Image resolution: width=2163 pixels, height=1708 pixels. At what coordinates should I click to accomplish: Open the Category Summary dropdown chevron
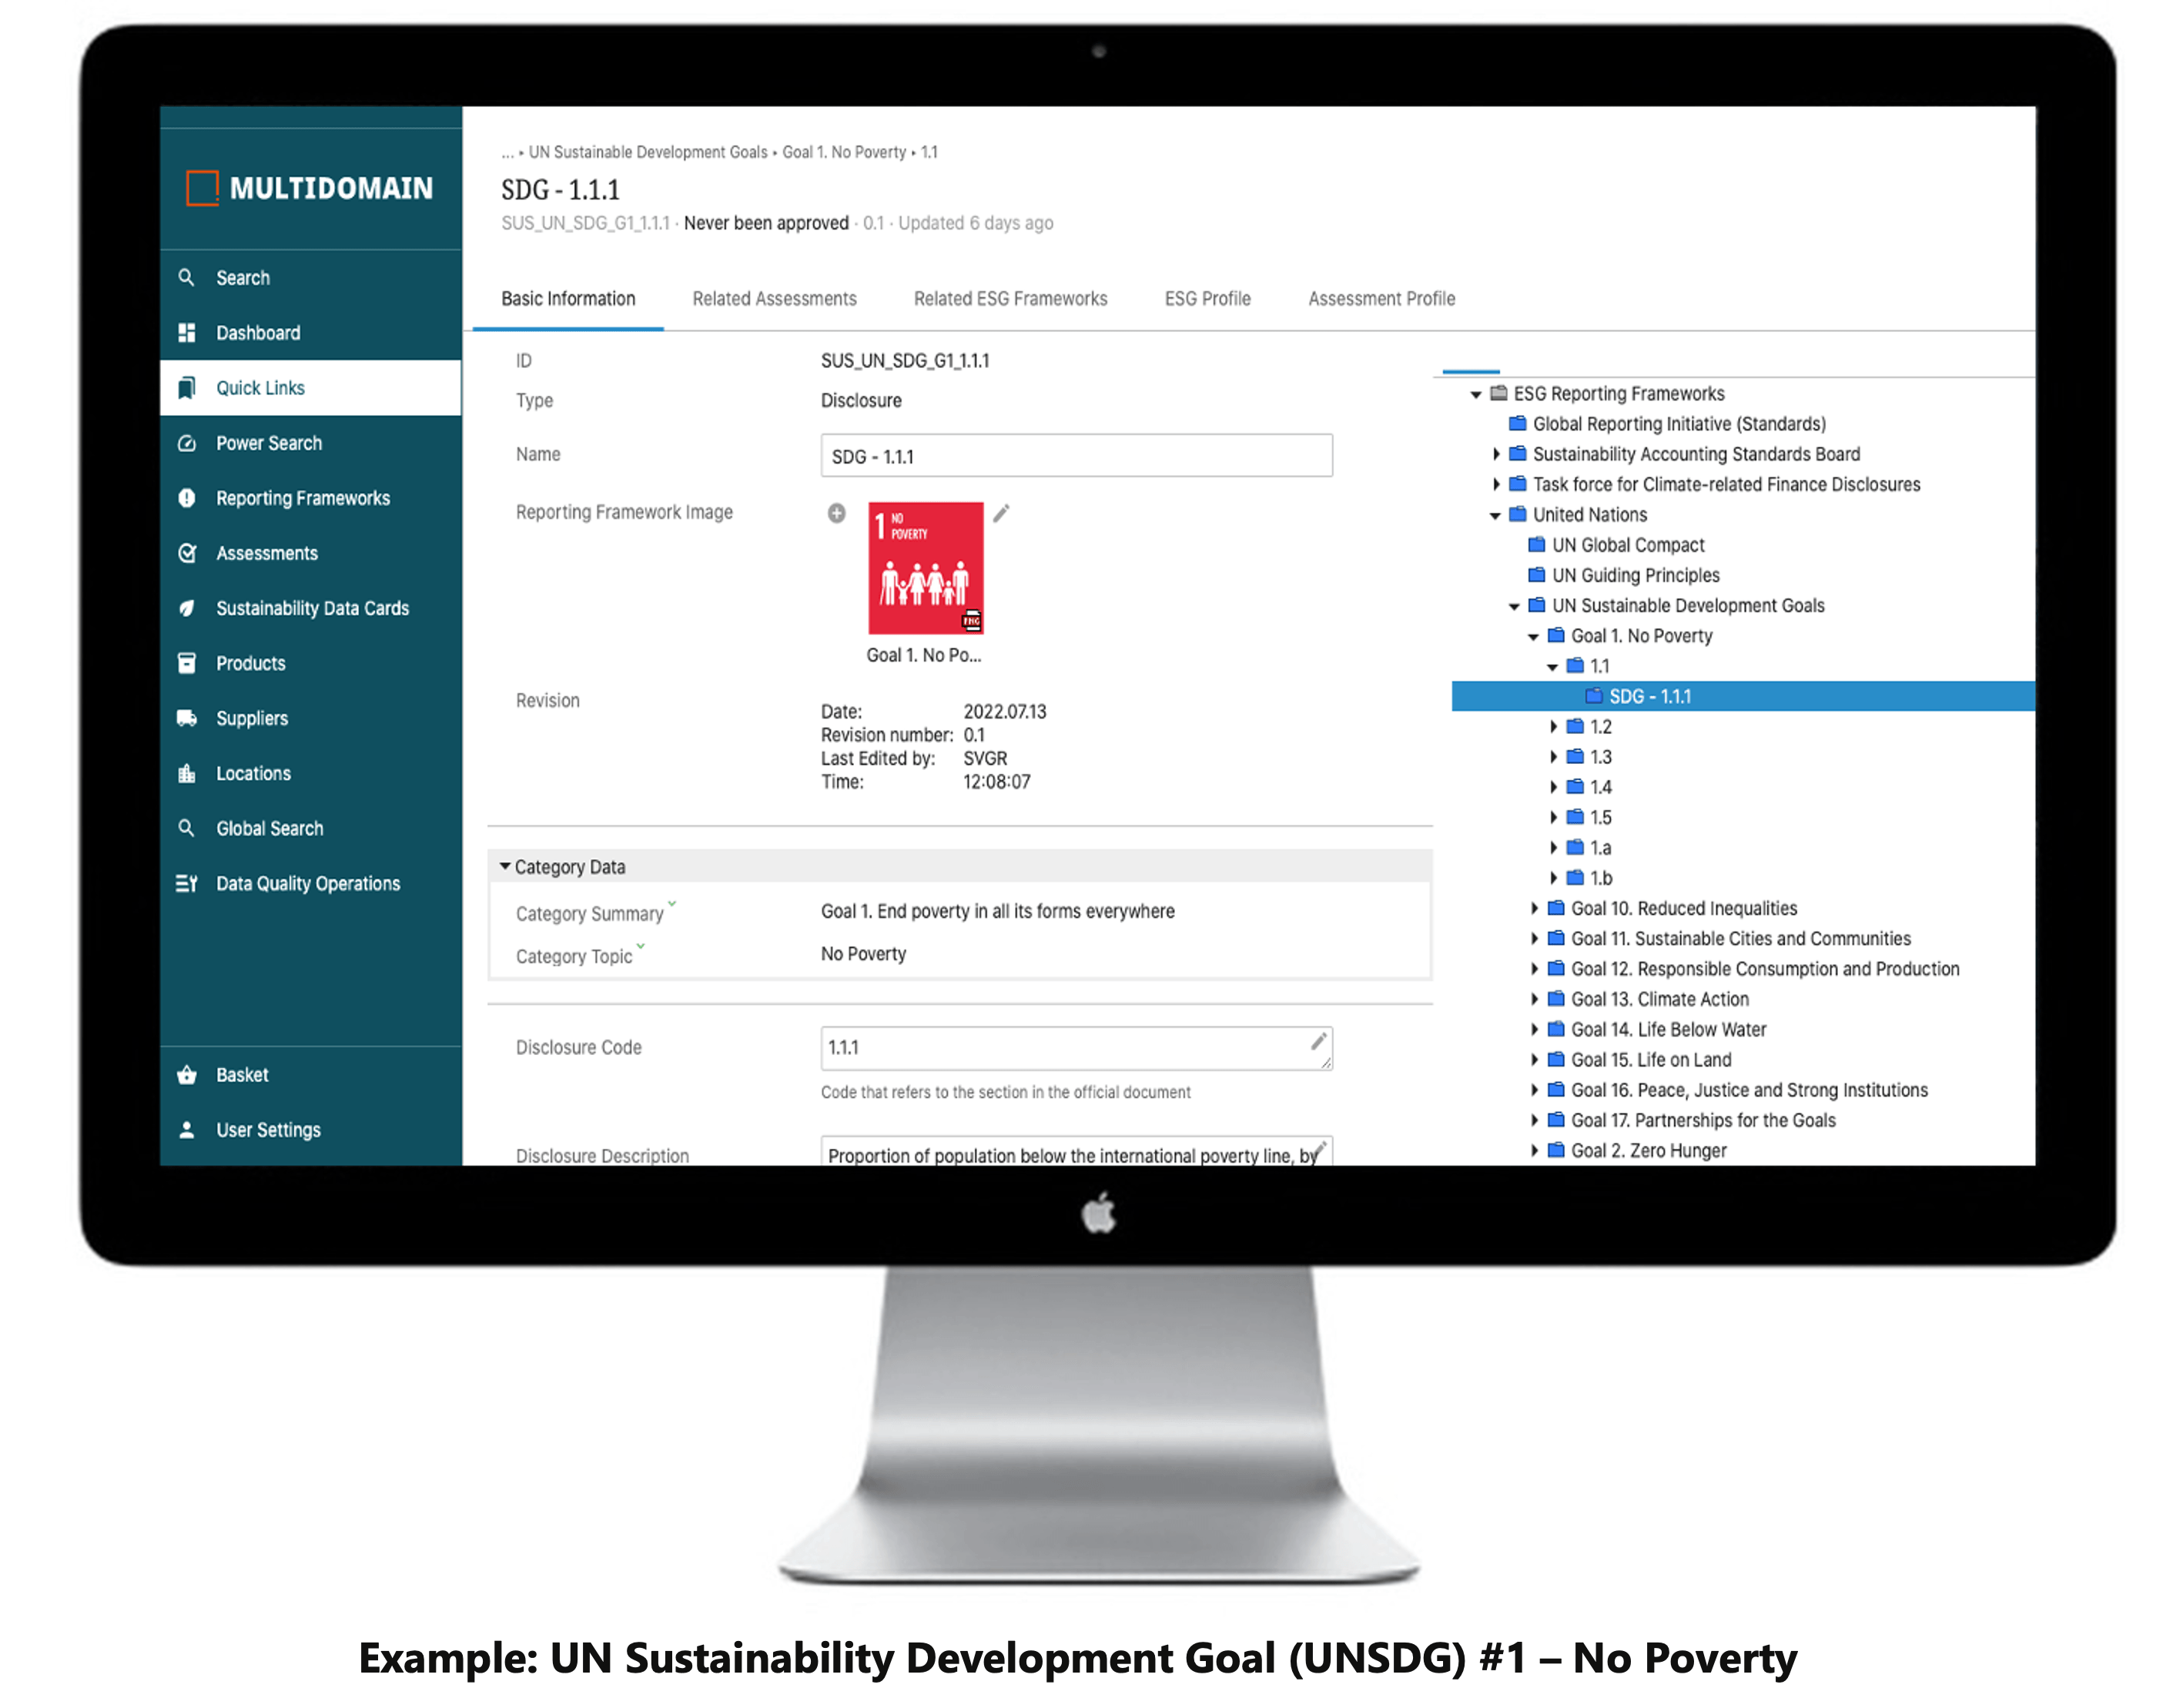(672, 903)
